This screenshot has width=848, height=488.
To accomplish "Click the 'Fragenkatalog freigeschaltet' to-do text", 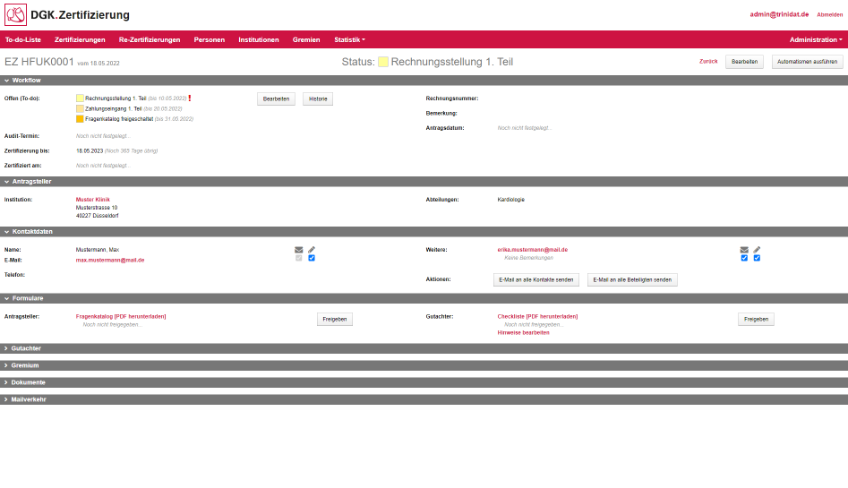I will tap(119, 119).
